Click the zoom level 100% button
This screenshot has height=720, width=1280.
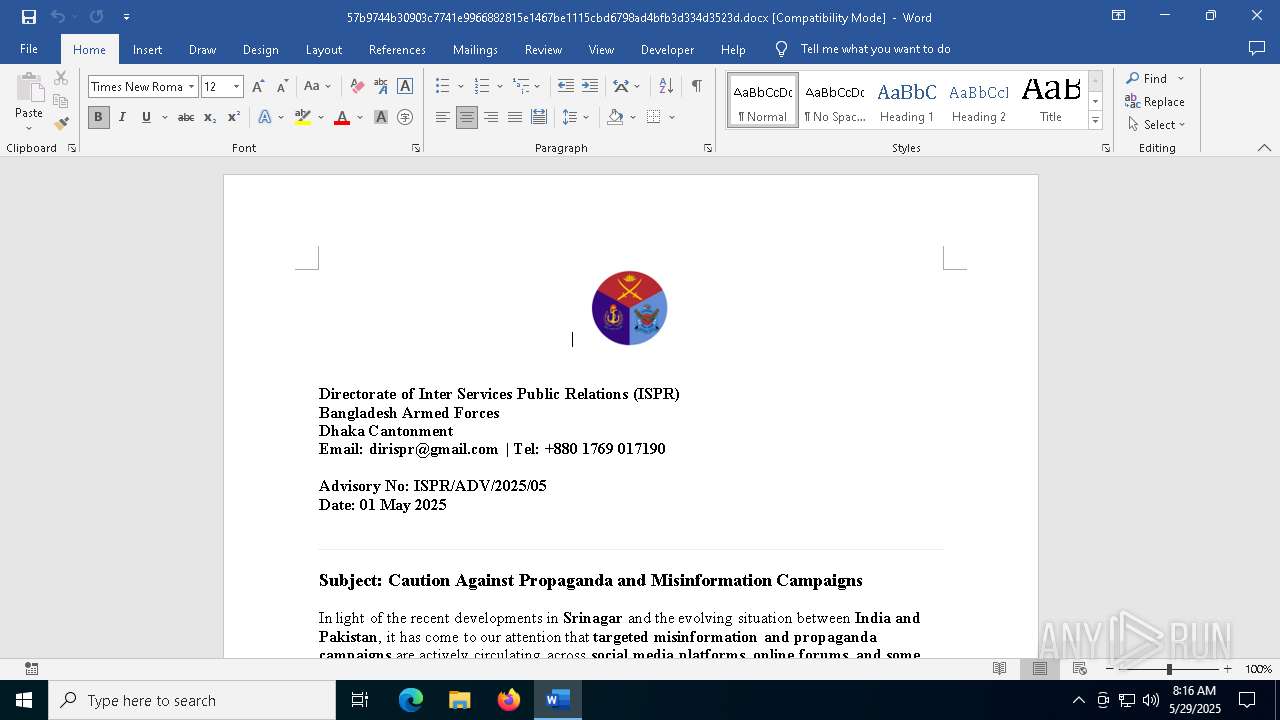point(1258,669)
